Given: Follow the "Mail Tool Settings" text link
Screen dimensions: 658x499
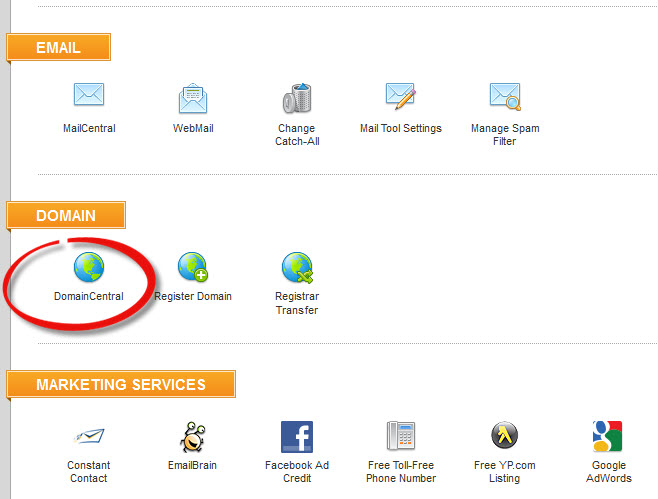Looking at the screenshot, I should [x=400, y=129].
